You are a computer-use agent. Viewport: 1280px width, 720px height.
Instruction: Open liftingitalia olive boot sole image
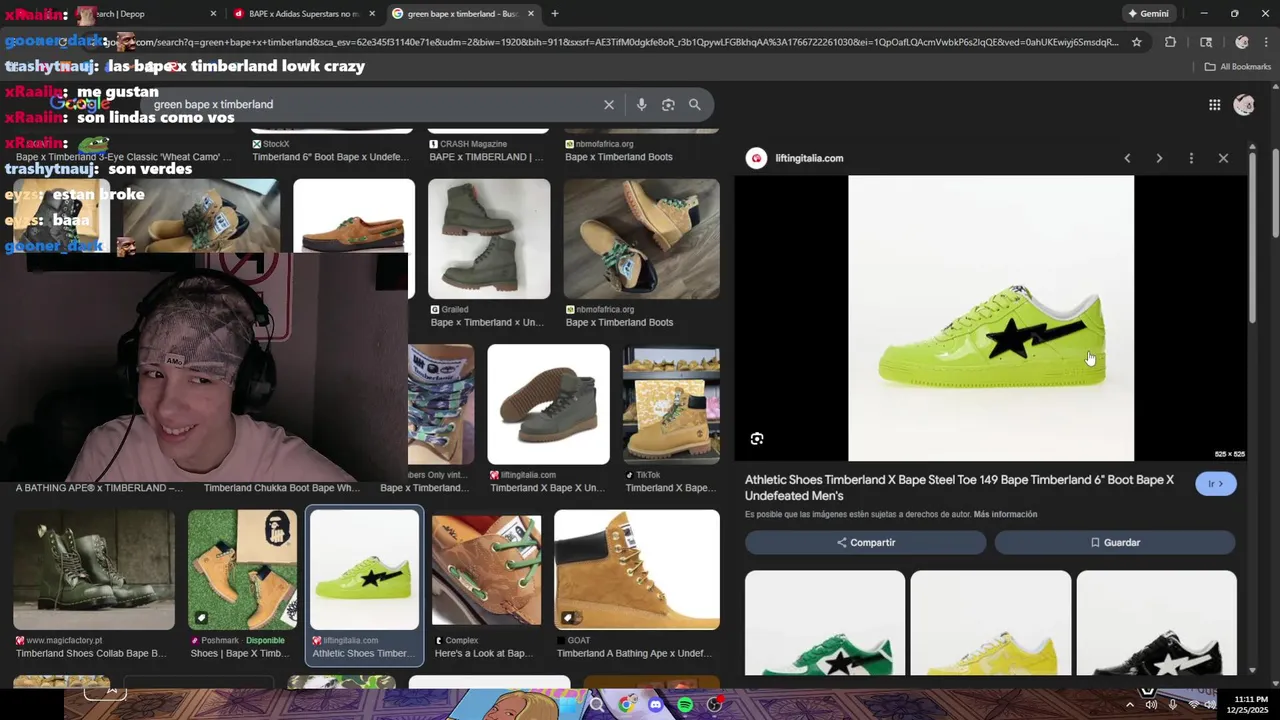click(x=548, y=404)
